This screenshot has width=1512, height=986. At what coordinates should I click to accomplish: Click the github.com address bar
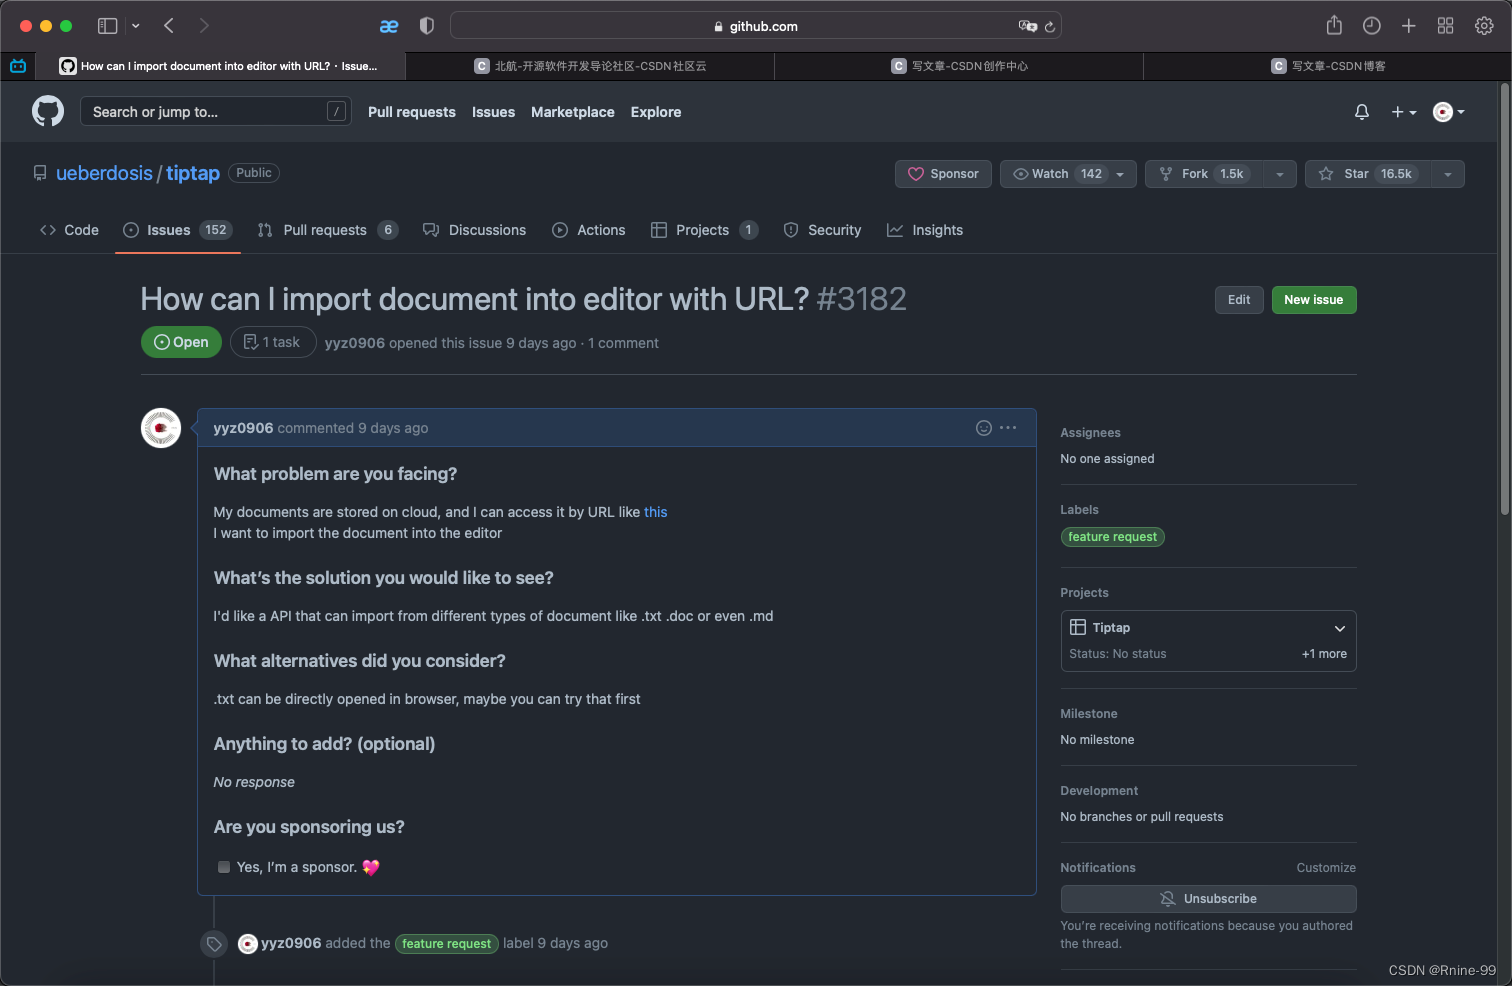755,26
